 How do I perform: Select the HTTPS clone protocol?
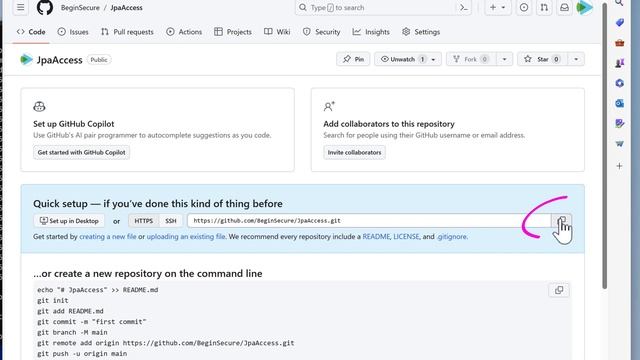point(144,221)
